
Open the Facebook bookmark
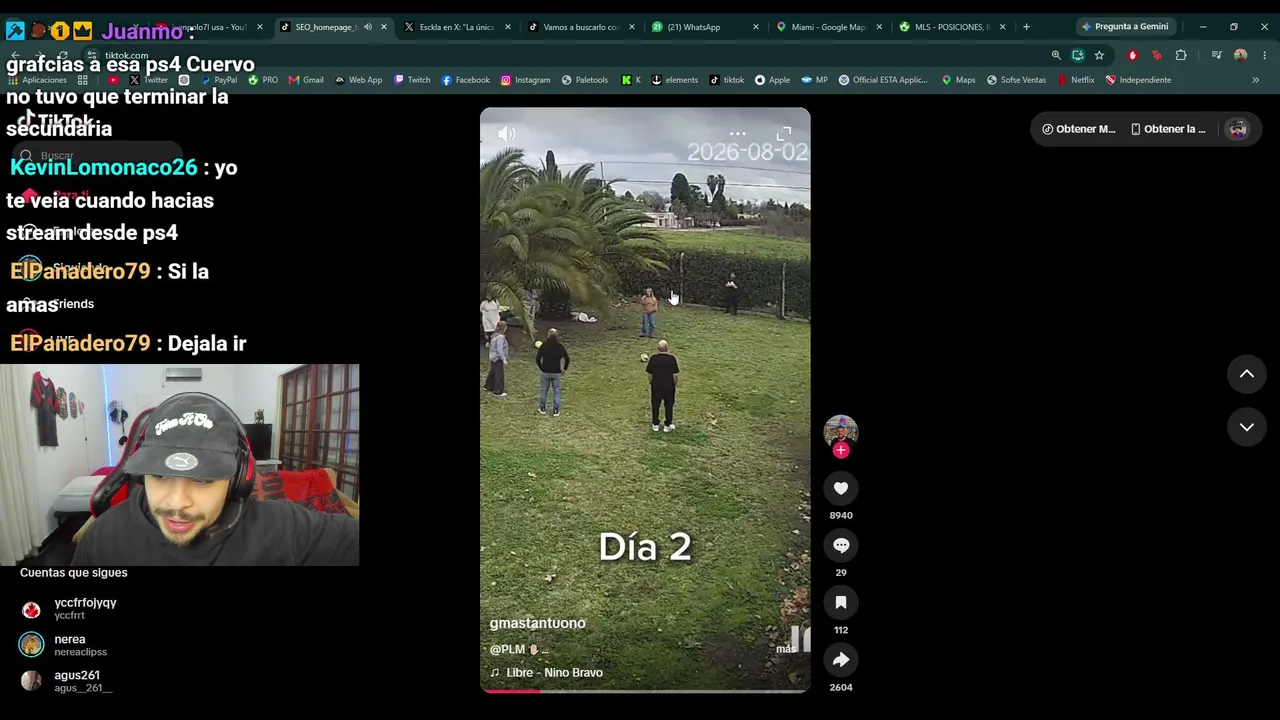click(x=465, y=80)
